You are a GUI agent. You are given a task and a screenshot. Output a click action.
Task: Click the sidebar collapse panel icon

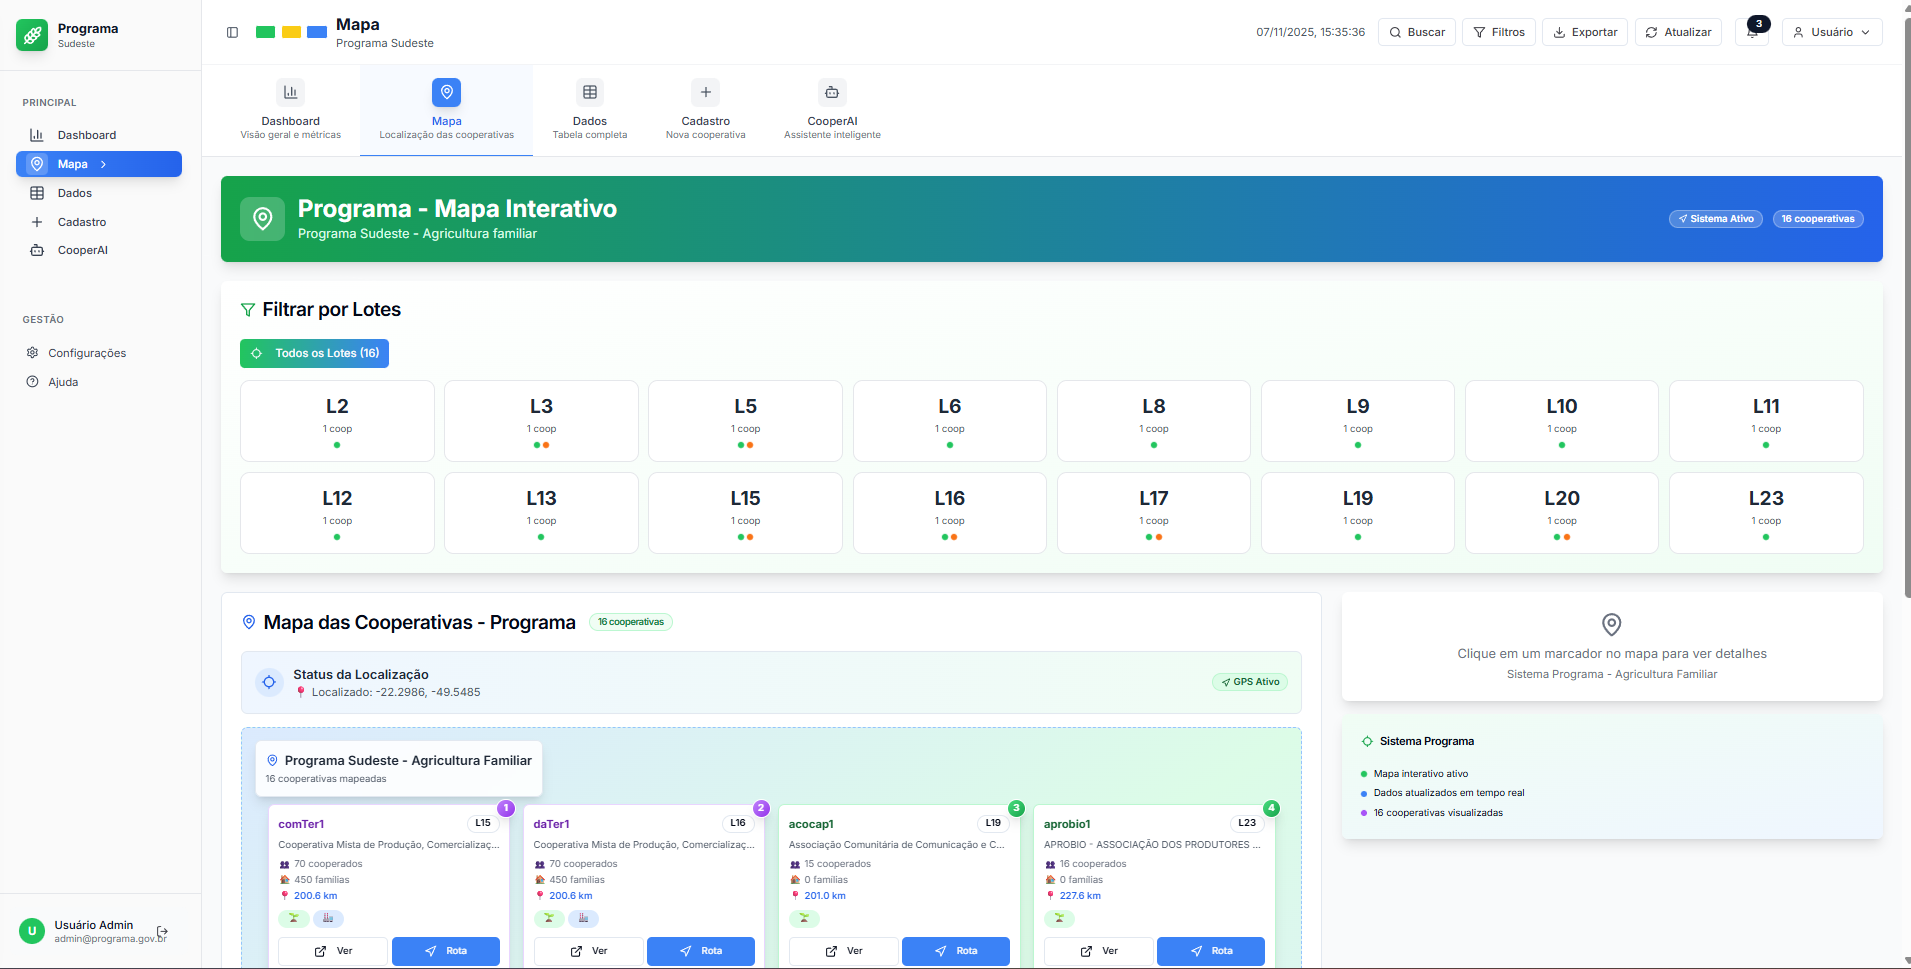coord(232,32)
